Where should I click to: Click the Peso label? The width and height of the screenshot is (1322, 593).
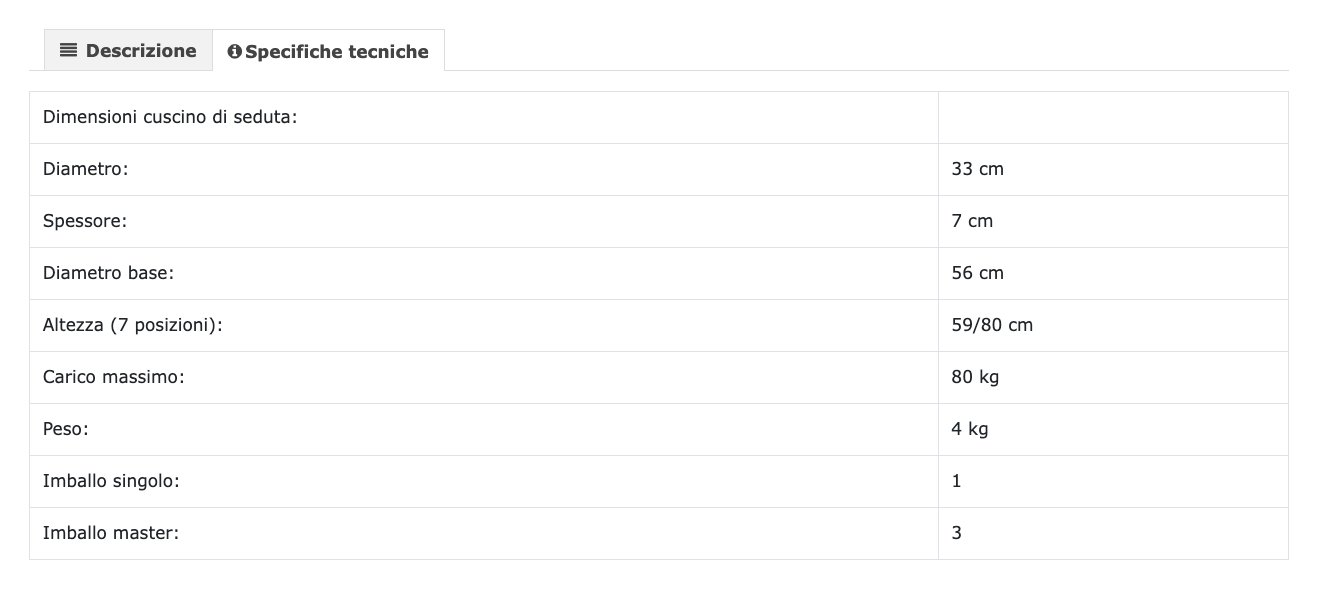(66, 430)
